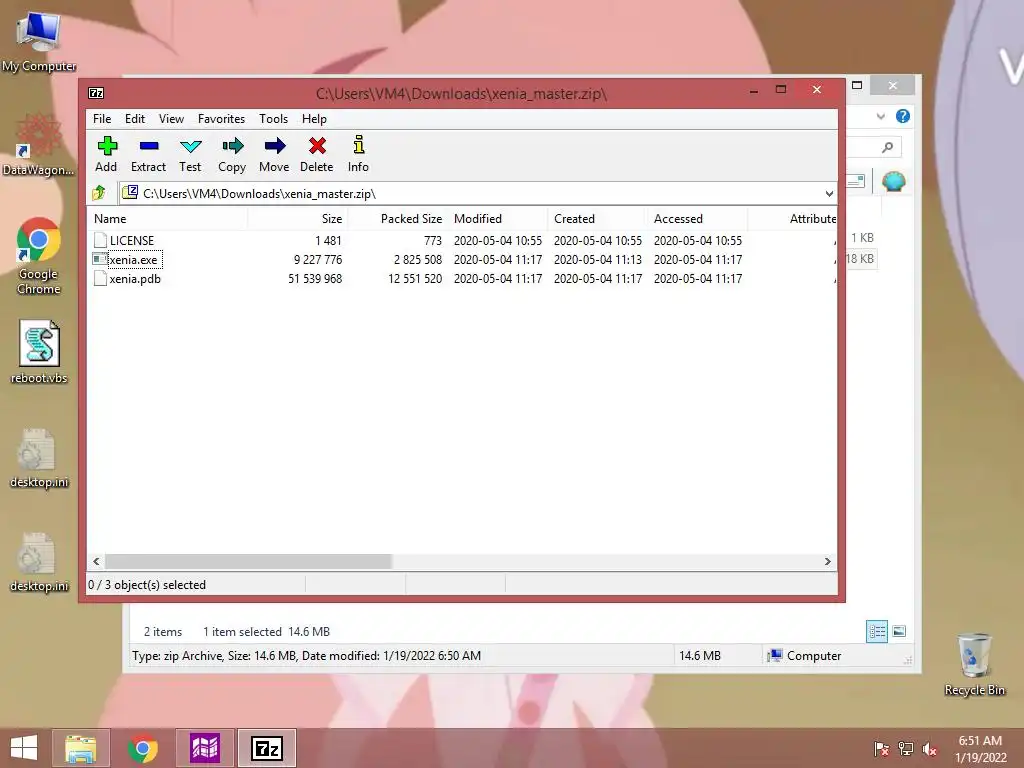Expand the Explorer ribbon chevron
This screenshot has height=768, width=1024.
(x=880, y=116)
